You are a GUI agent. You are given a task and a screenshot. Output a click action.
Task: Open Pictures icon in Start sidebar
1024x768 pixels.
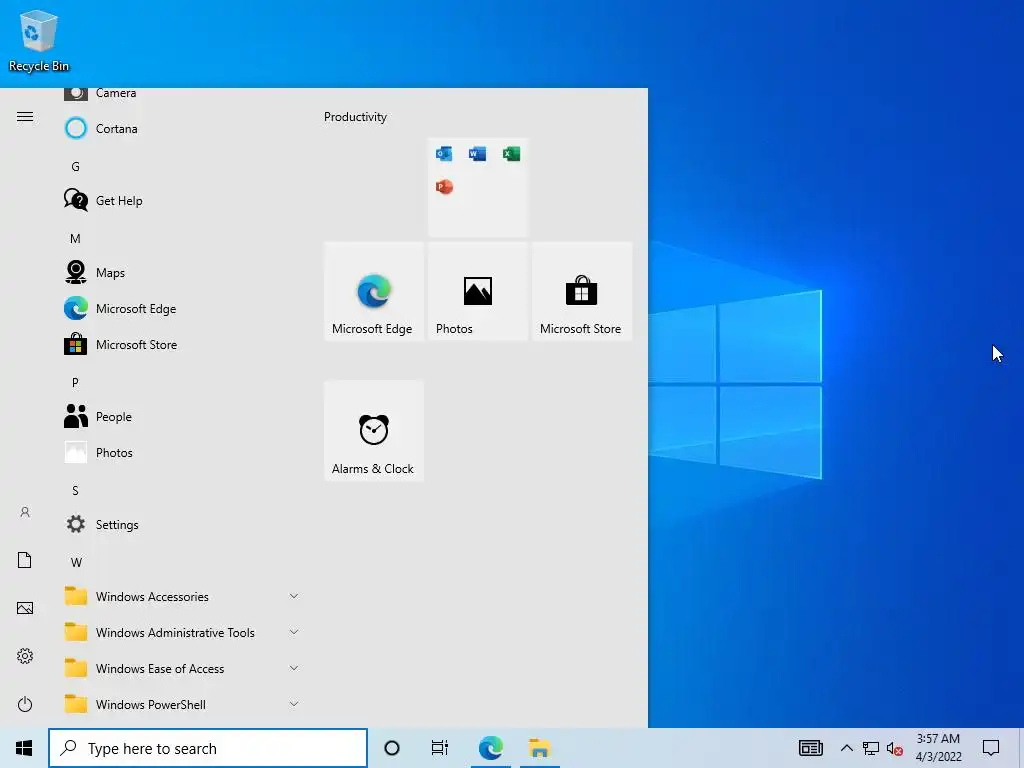(25, 608)
